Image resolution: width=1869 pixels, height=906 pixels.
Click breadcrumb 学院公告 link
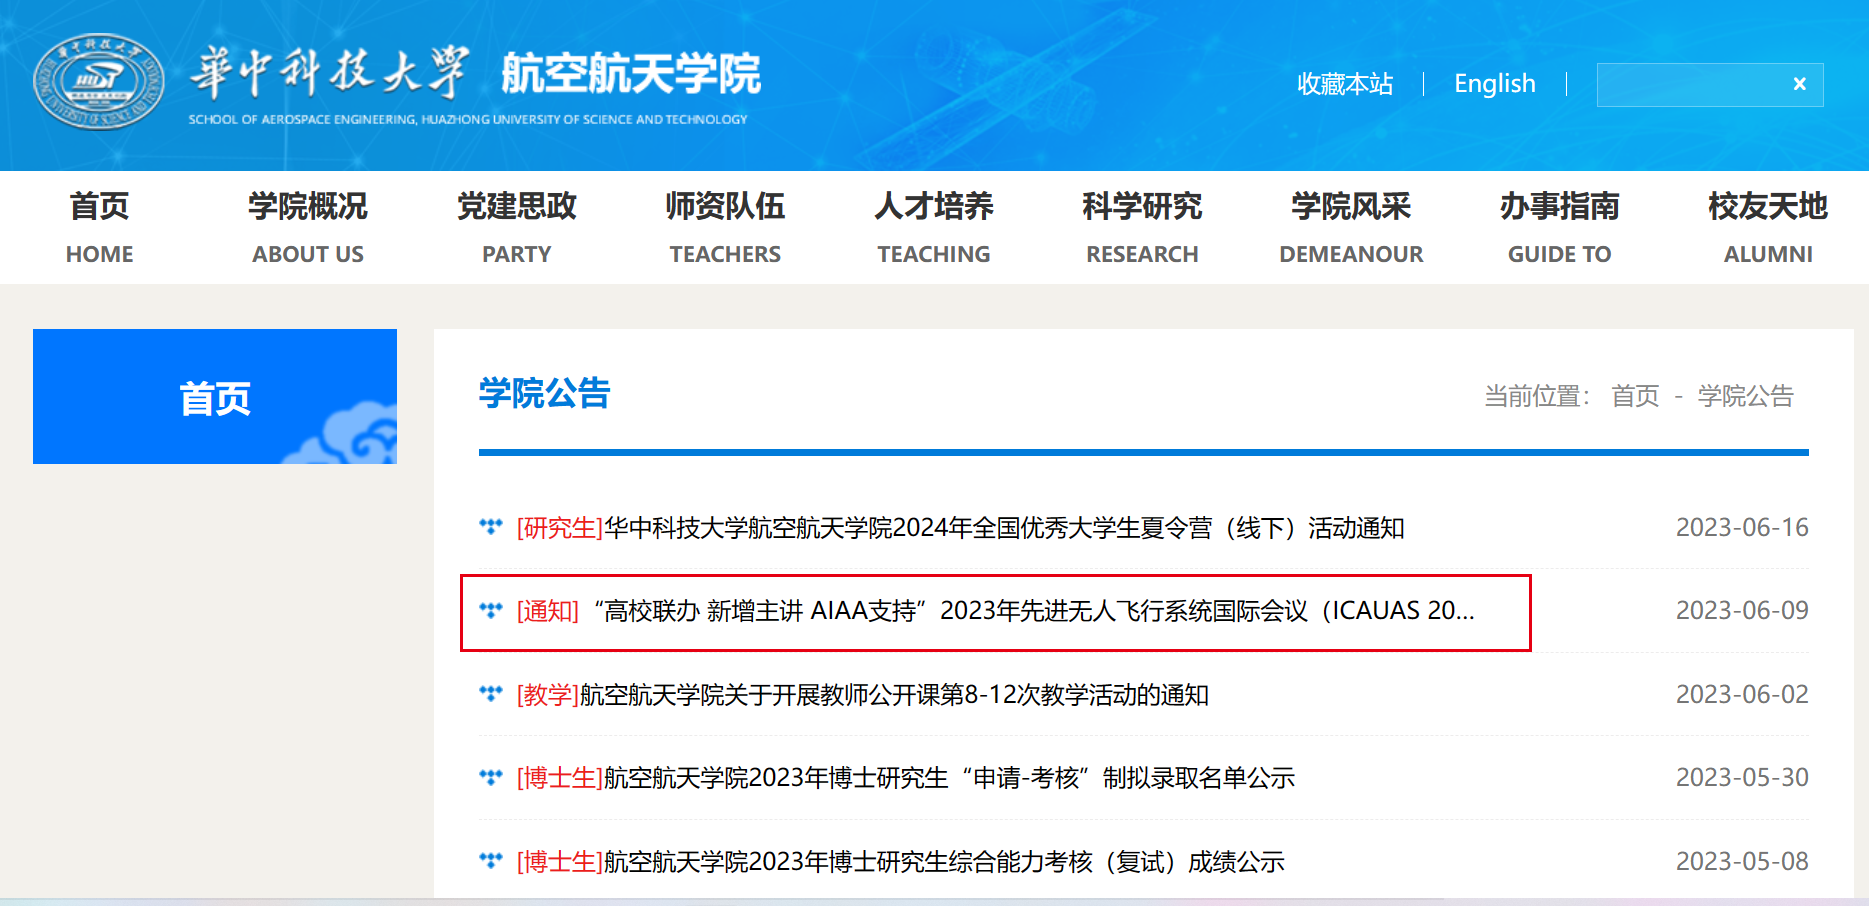1746,396
